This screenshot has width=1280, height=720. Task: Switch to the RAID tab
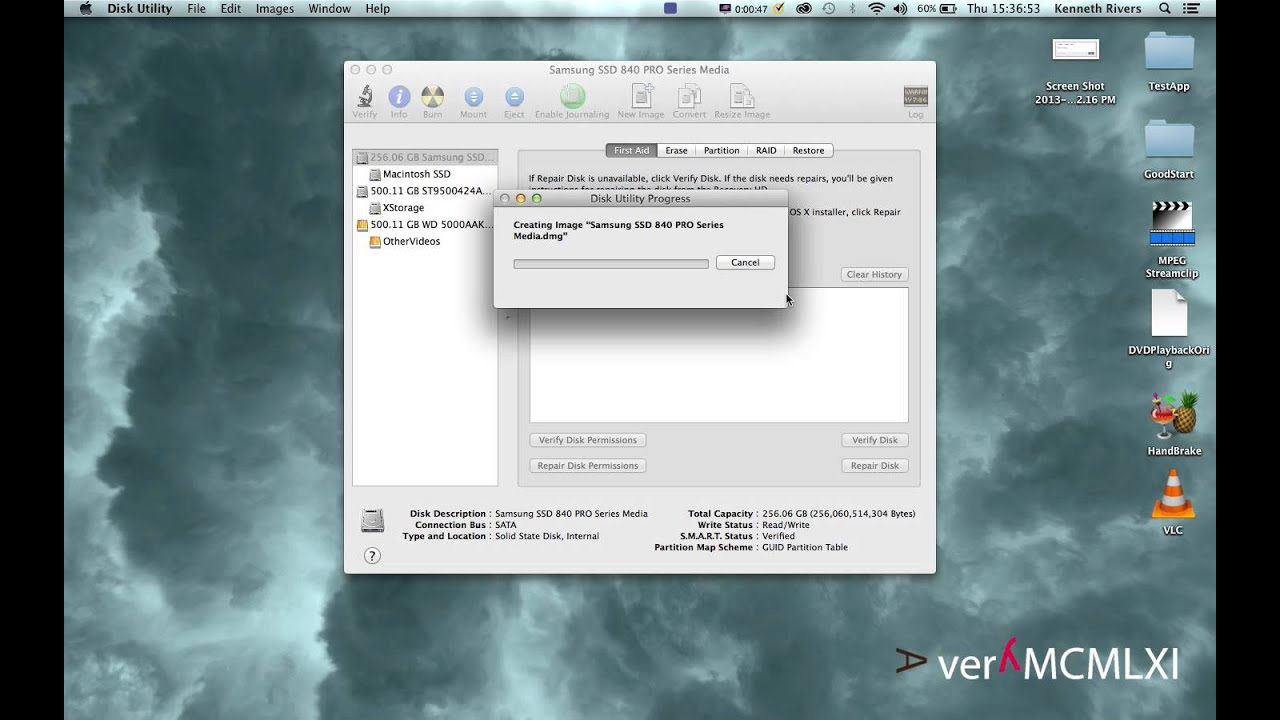(x=766, y=150)
